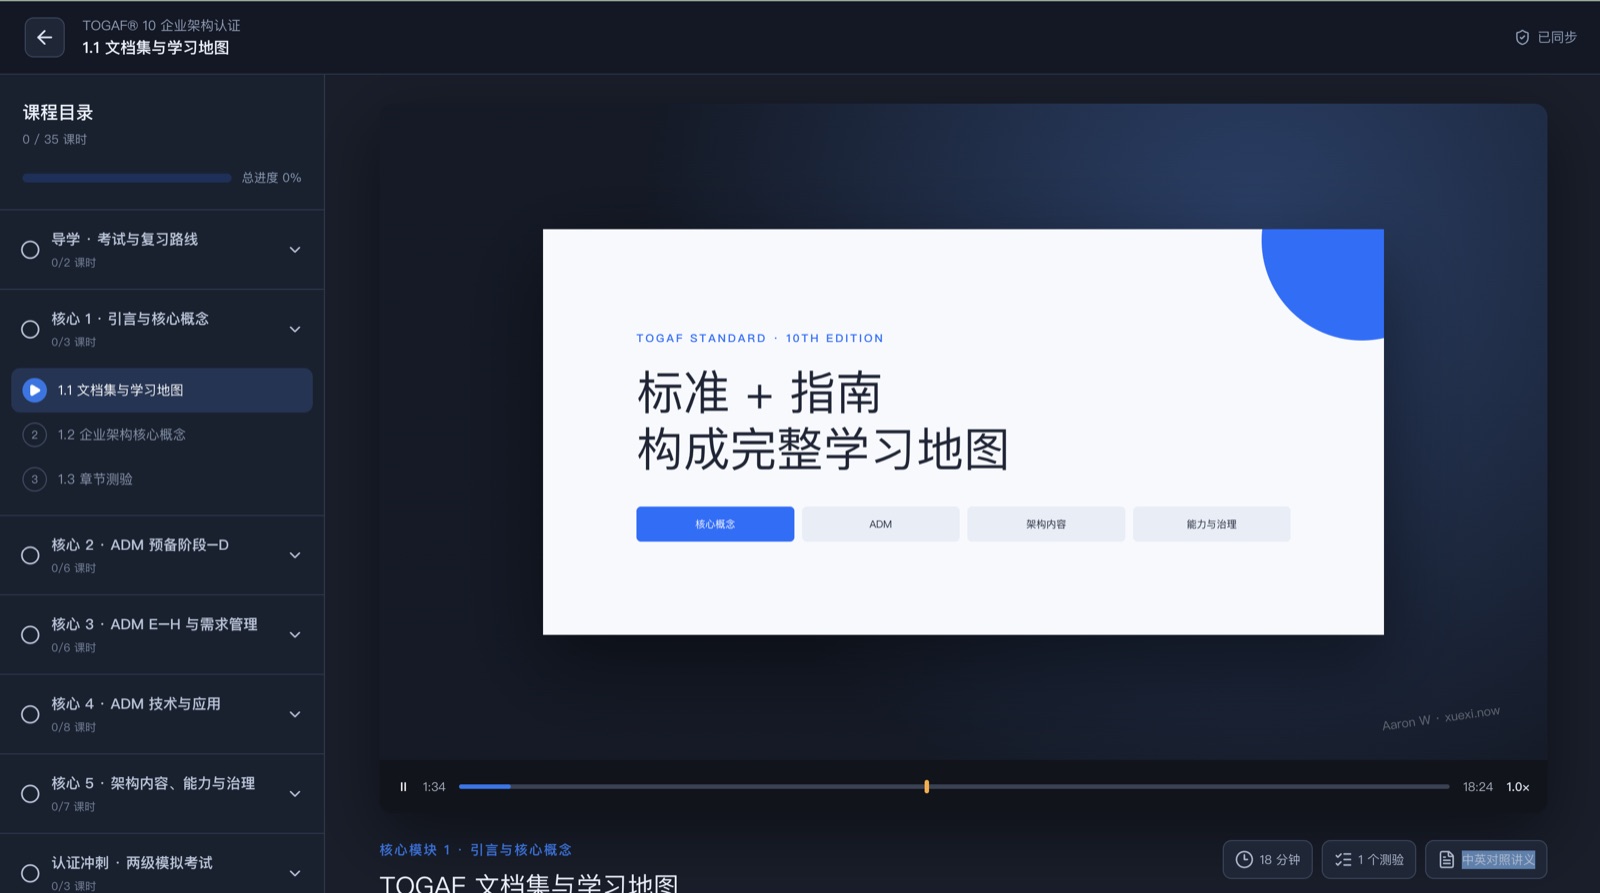1600x893 pixels.
Task: Open the 1.0x playback speed selector
Action: (x=1518, y=787)
